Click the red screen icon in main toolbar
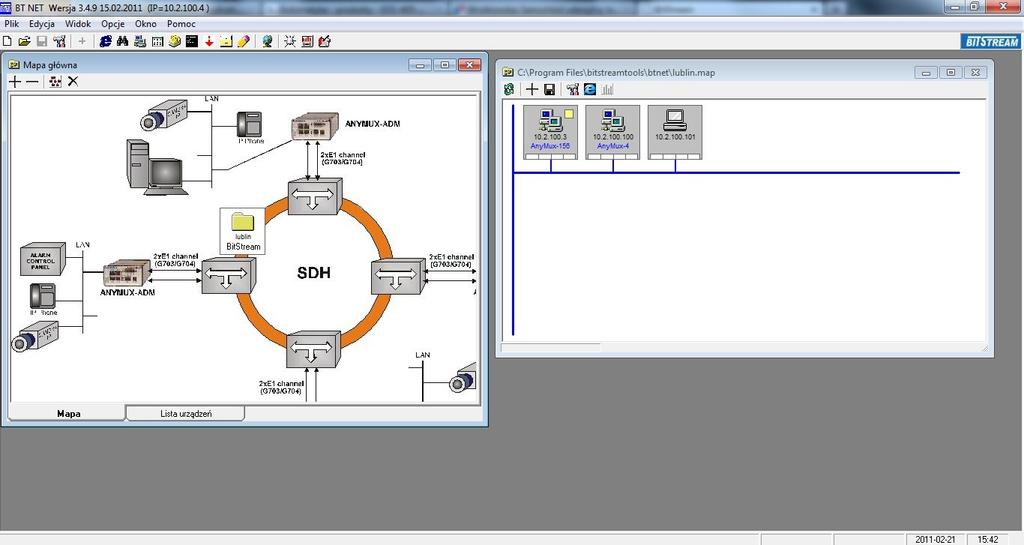 [307, 41]
